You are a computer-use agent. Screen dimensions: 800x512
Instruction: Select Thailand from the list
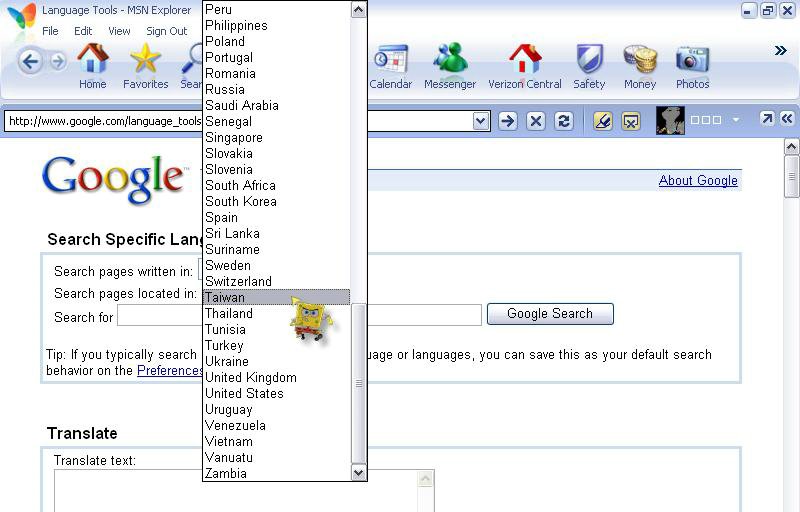tap(276, 314)
